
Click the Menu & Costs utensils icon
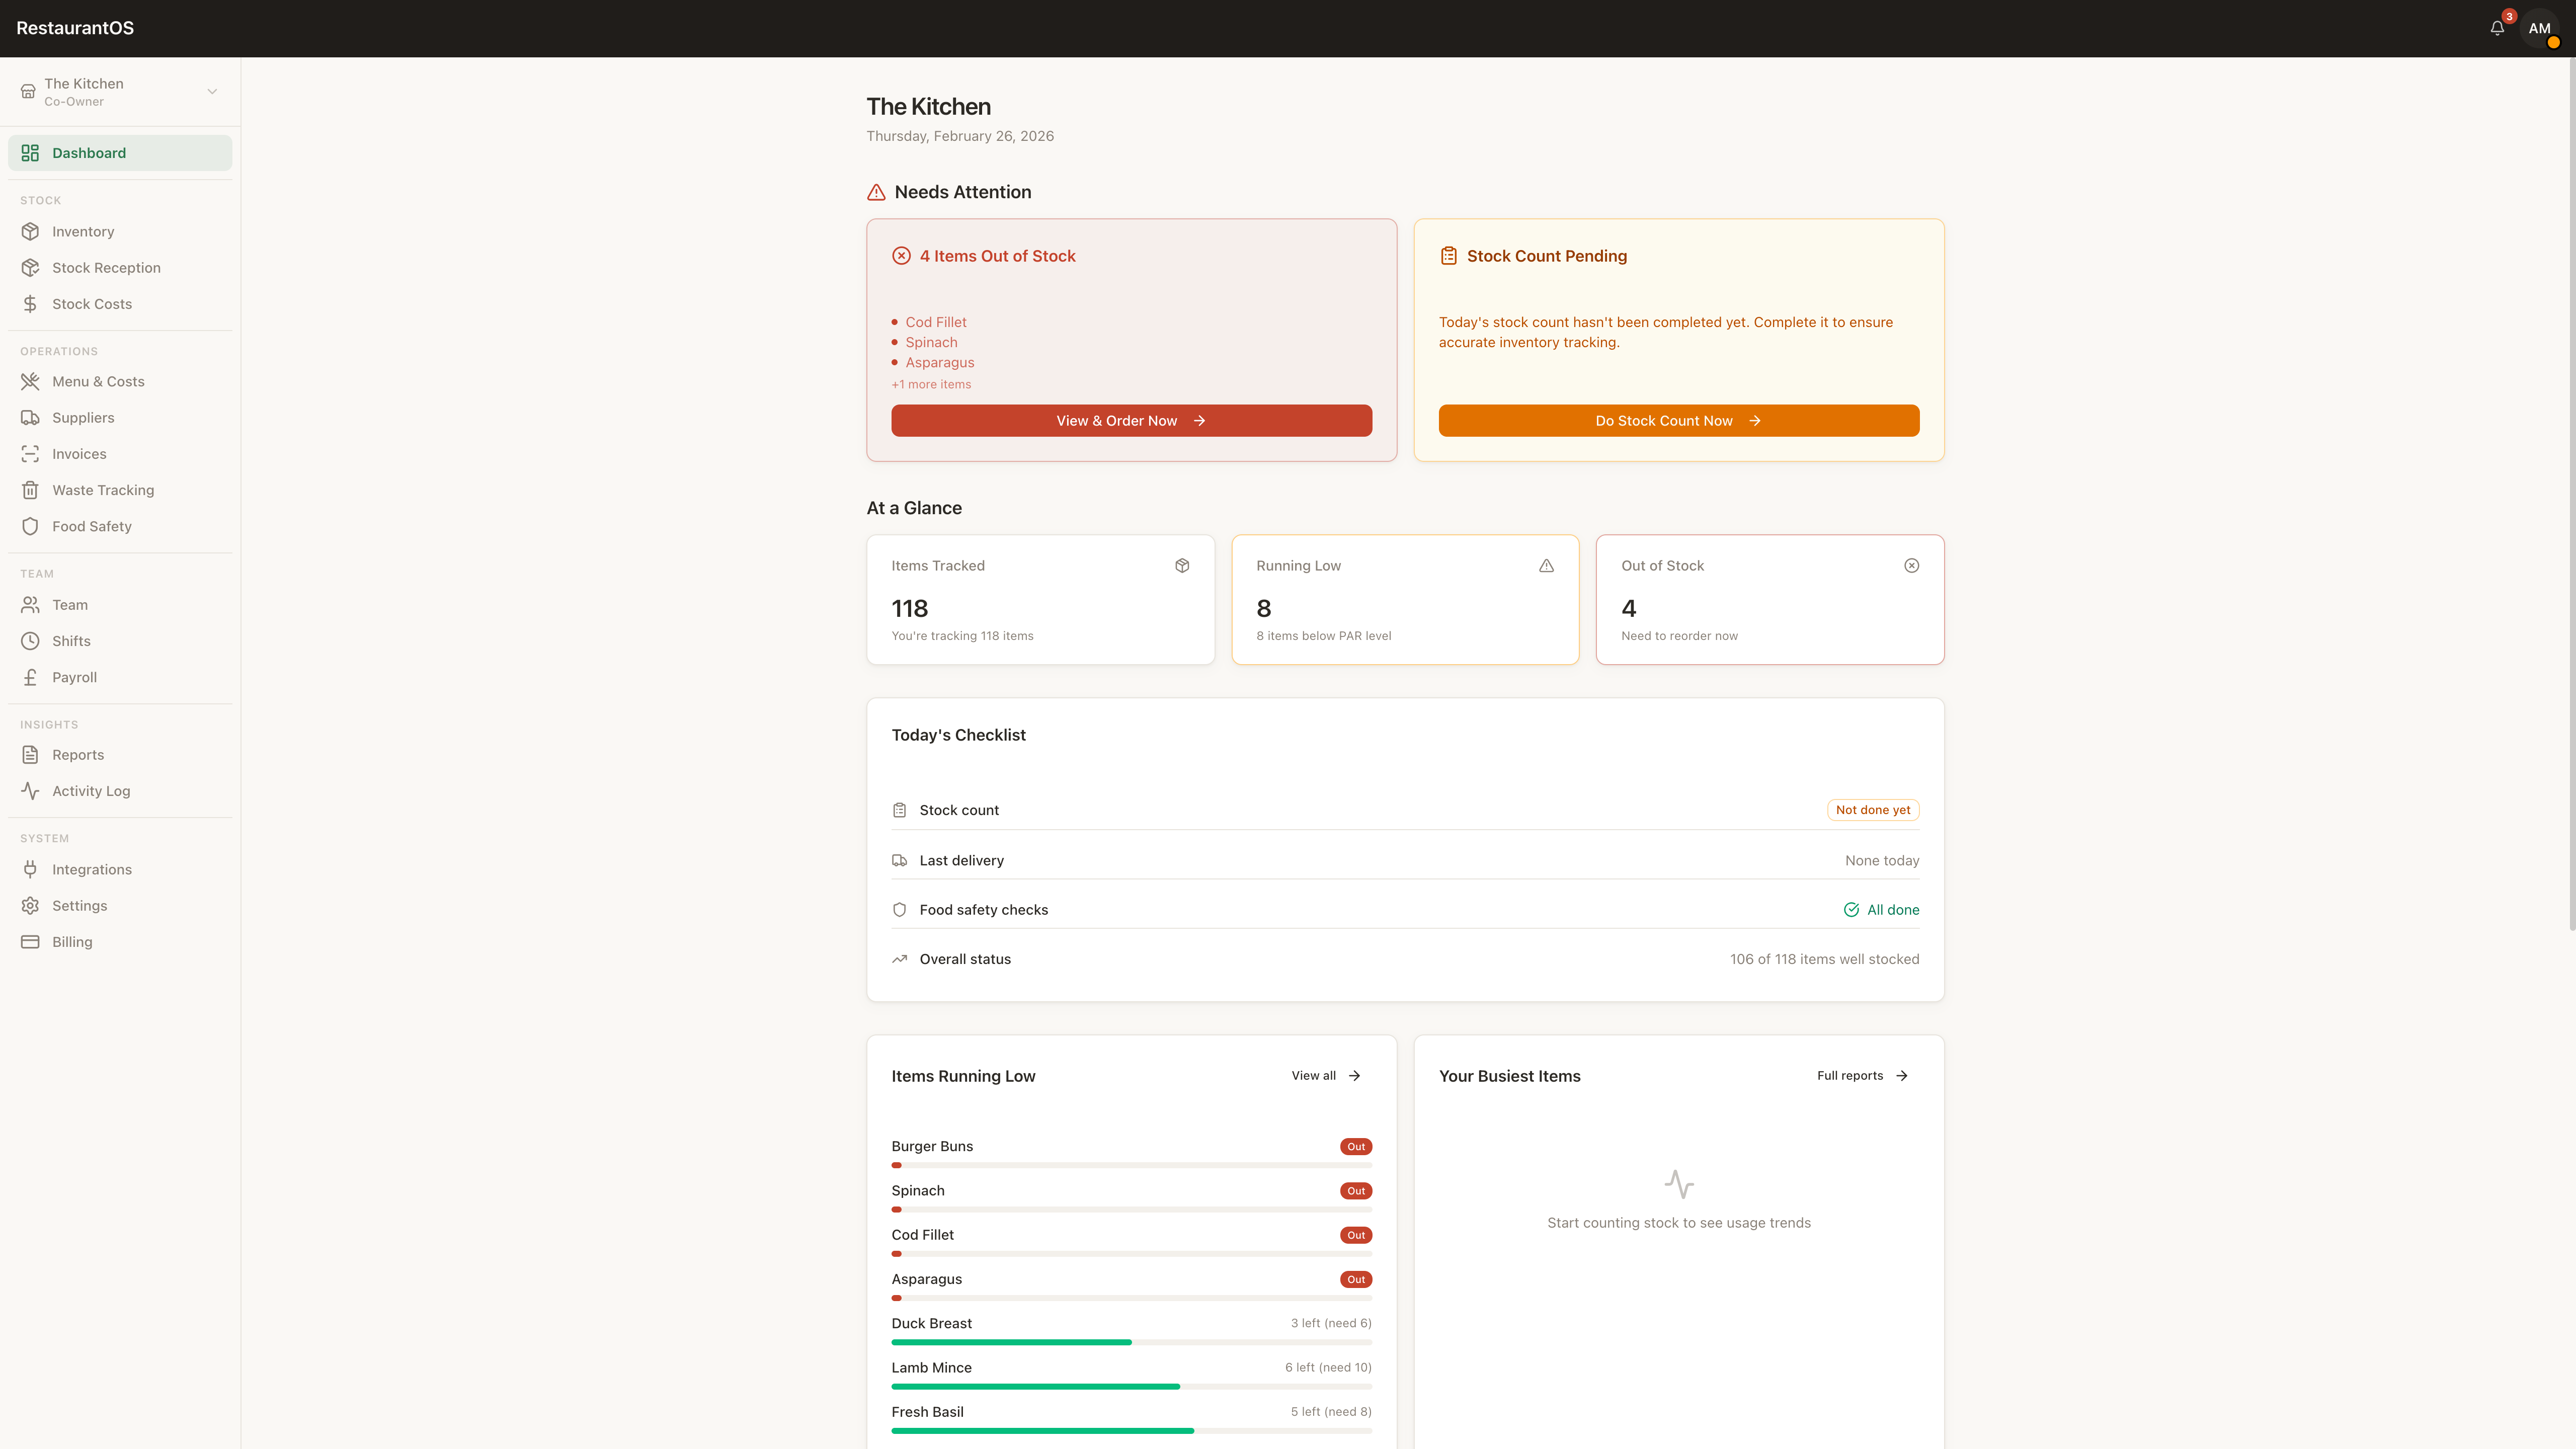30,381
